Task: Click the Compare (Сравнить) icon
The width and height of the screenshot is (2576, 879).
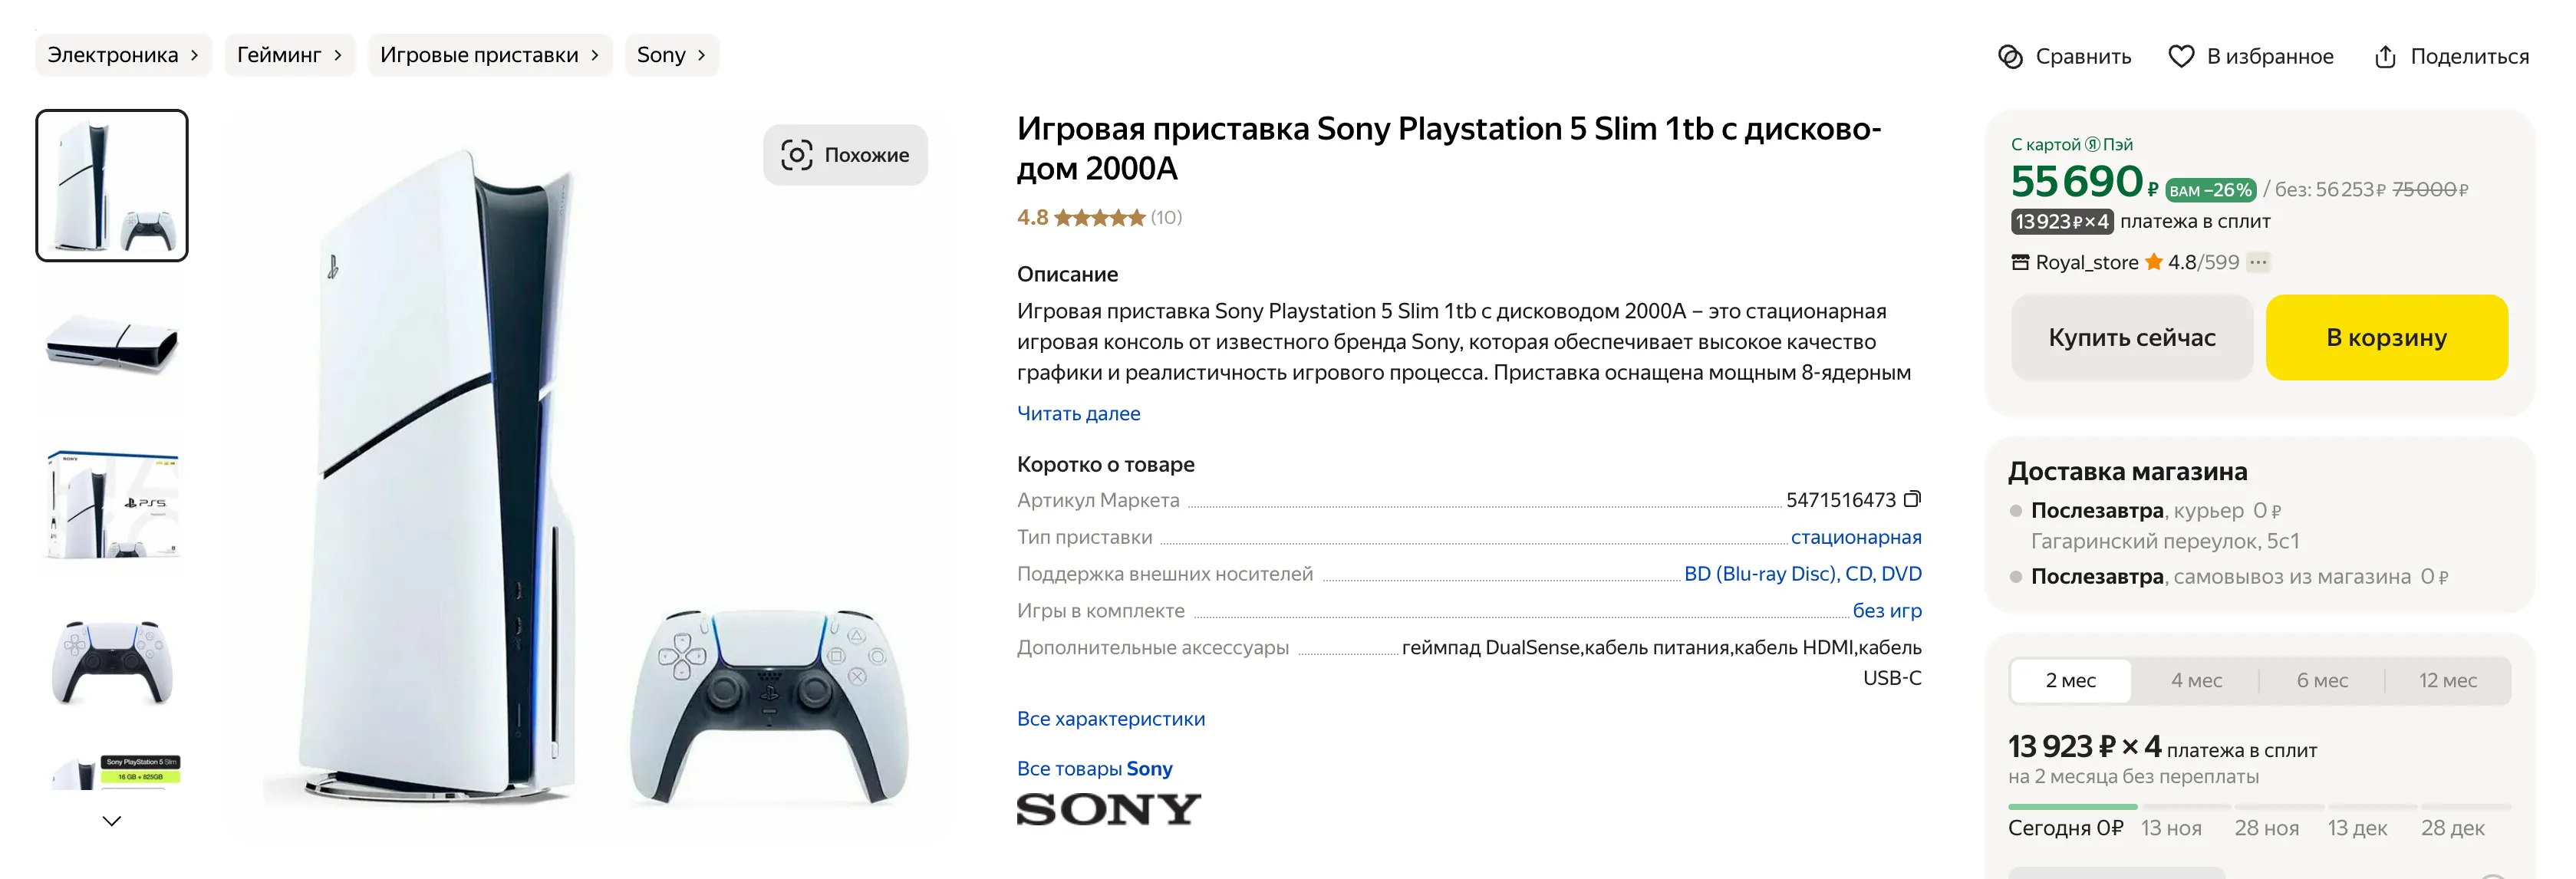Action: coord(2010,57)
